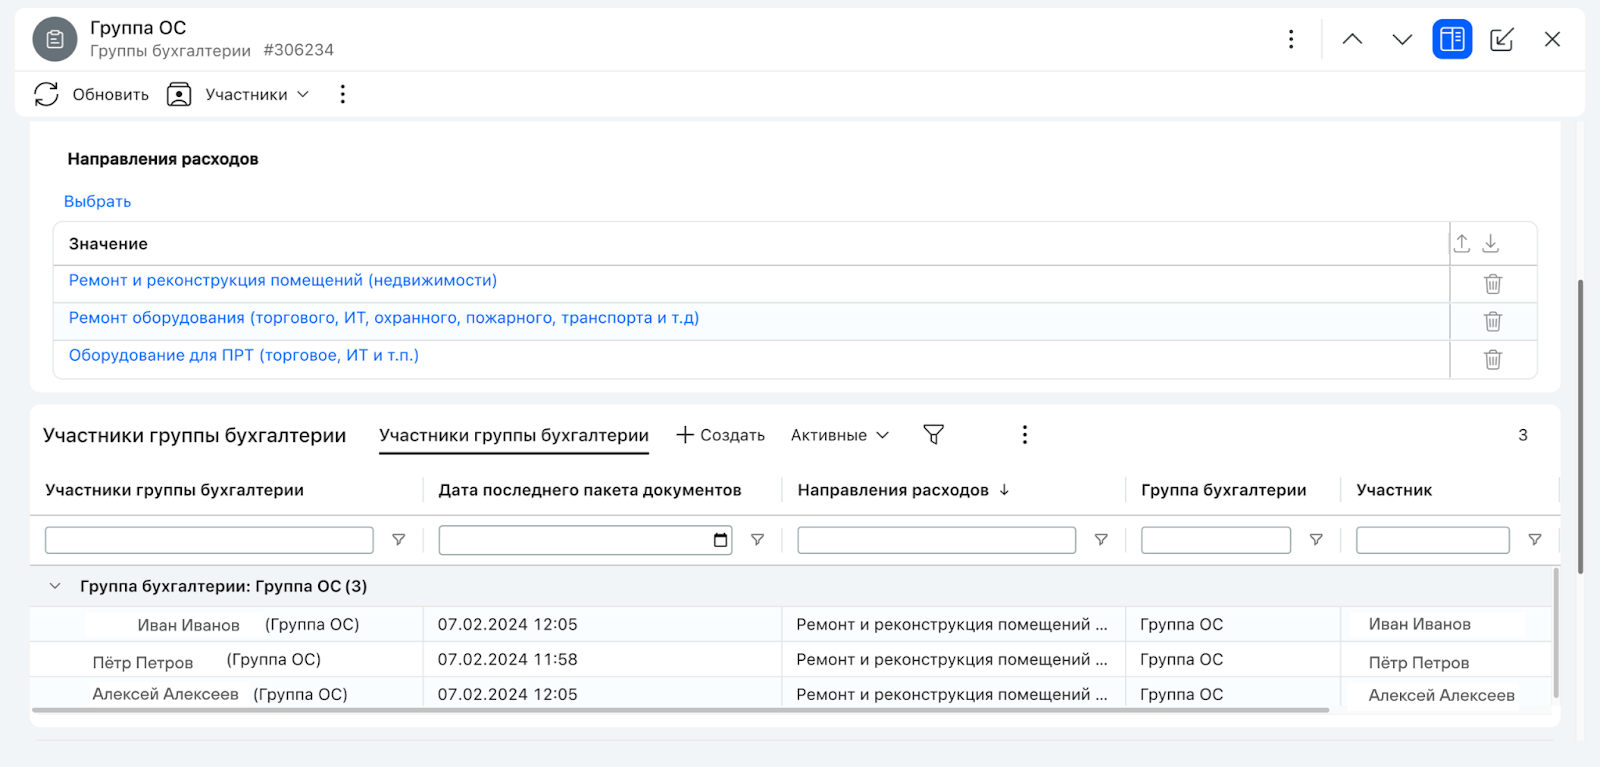Image resolution: width=1600 pixels, height=767 pixels.
Task: Focus the Группа бухгалтерии filter field
Action: [1216, 540]
